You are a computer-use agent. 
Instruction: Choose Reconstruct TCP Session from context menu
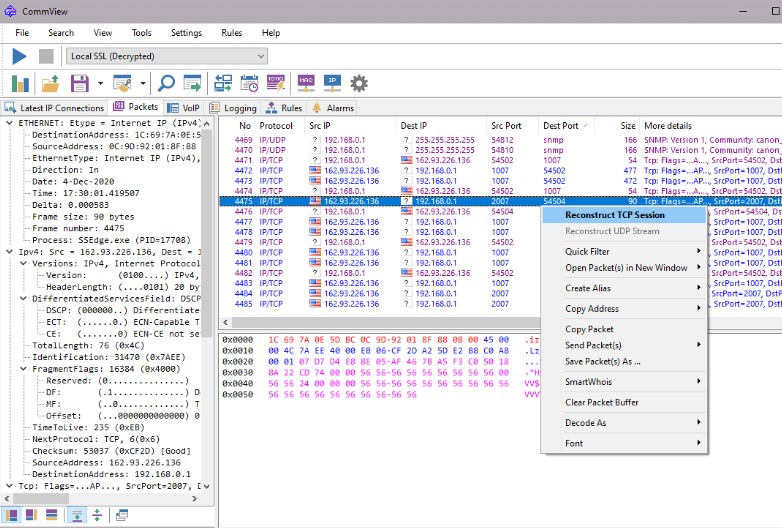click(x=614, y=215)
